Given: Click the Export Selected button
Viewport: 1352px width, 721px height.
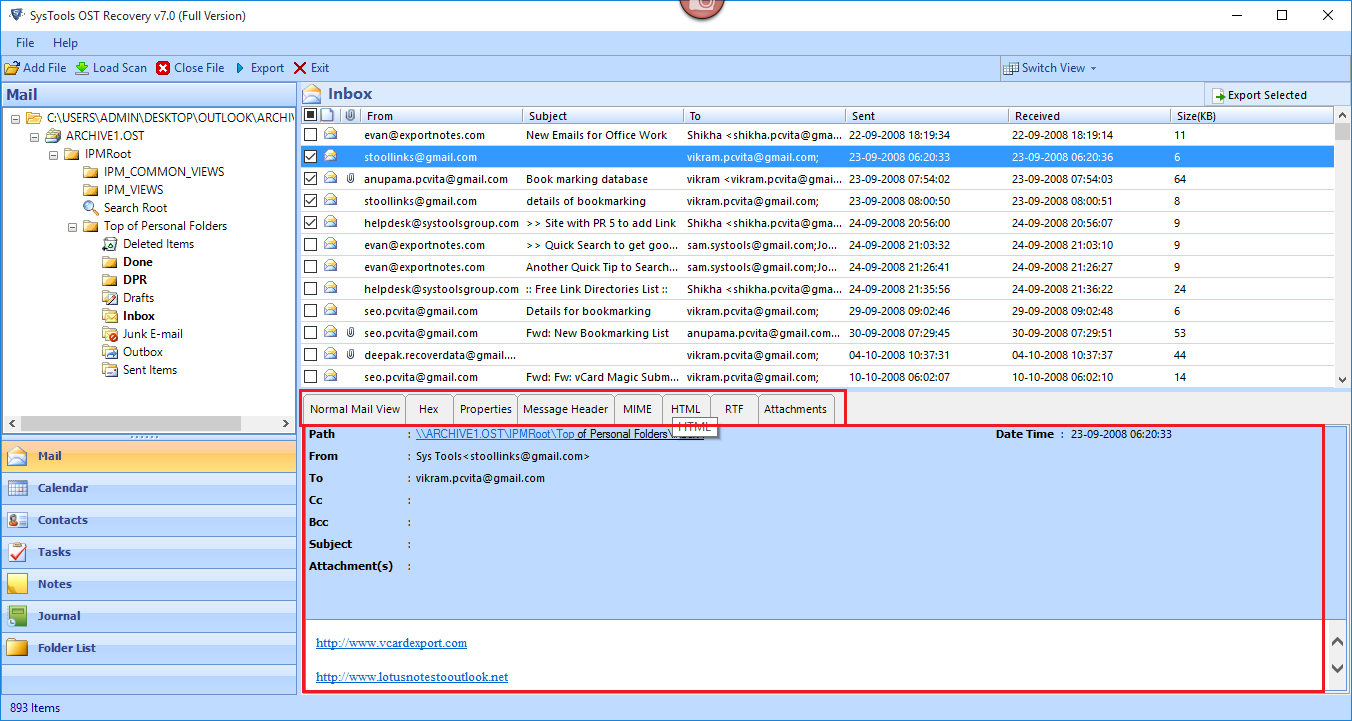Looking at the screenshot, I should (x=1259, y=95).
